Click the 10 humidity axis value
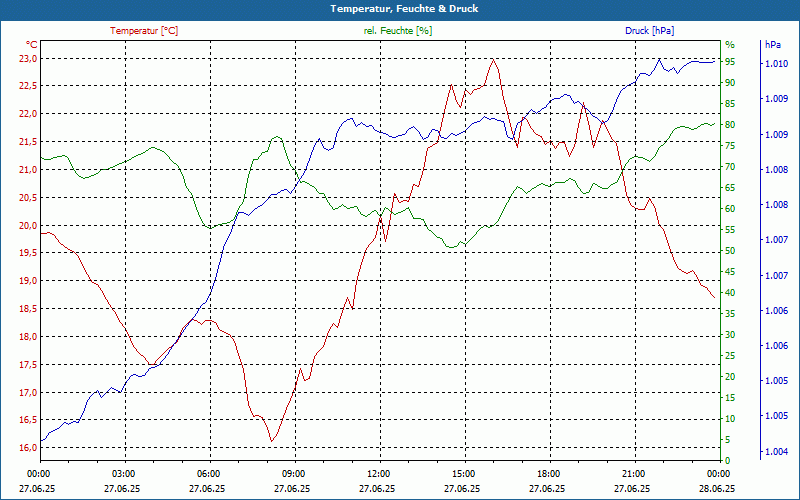Screen dimensions: 800x500 (x=730, y=419)
